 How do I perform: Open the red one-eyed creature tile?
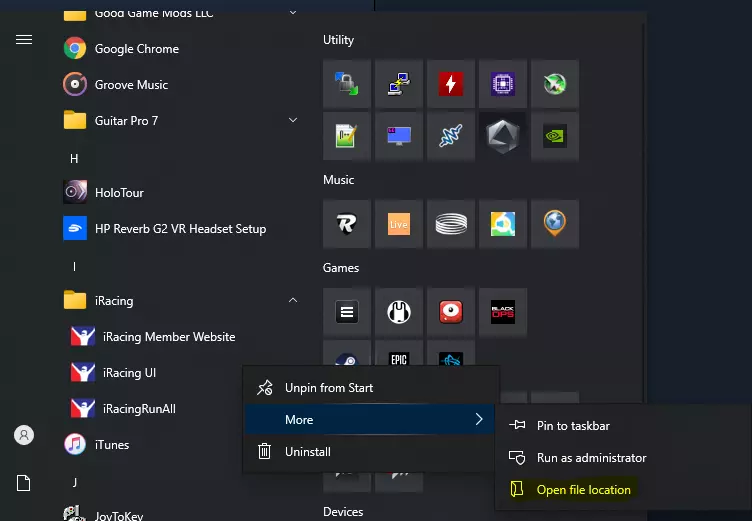[451, 312]
